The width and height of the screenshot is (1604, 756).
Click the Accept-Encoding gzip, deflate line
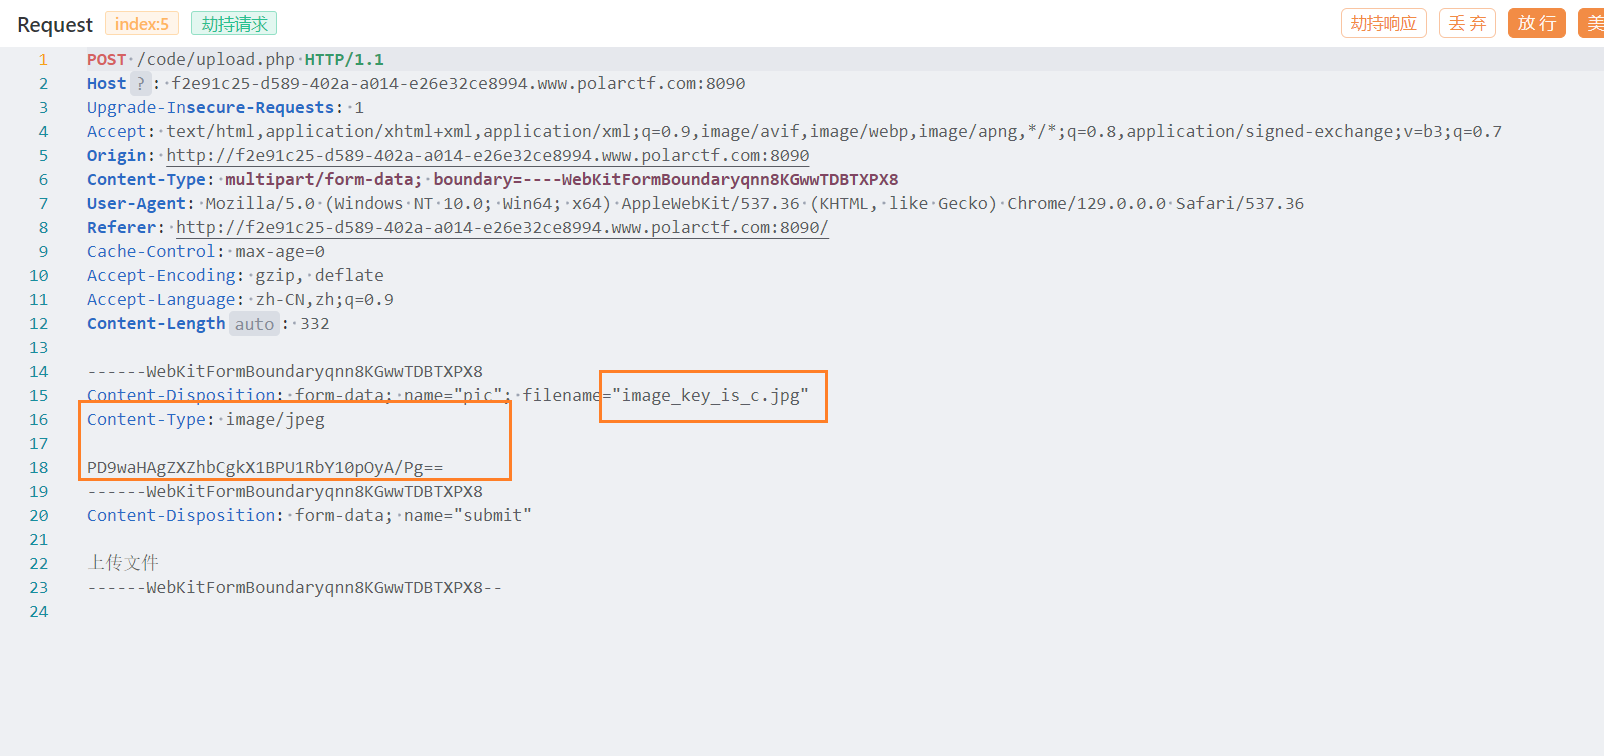click(235, 276)
